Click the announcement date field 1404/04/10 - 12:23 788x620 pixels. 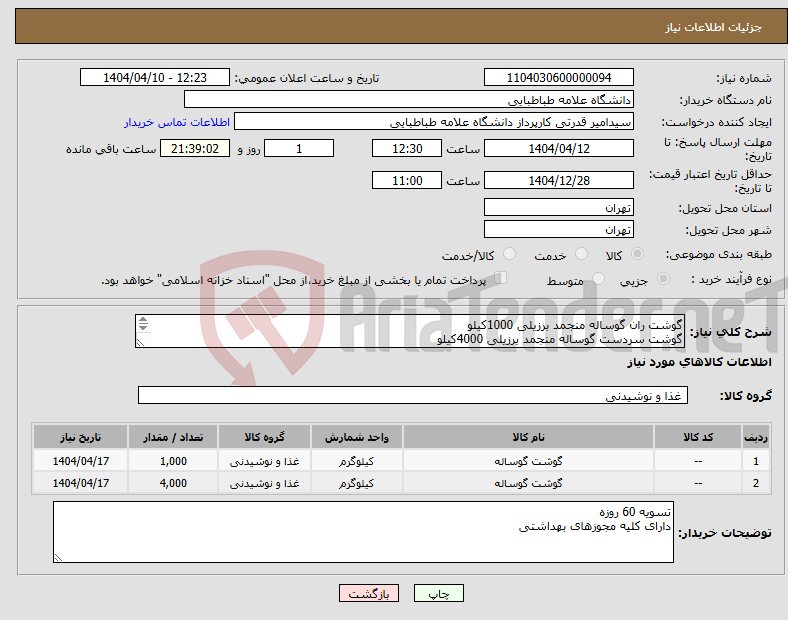tap(155, 78)
